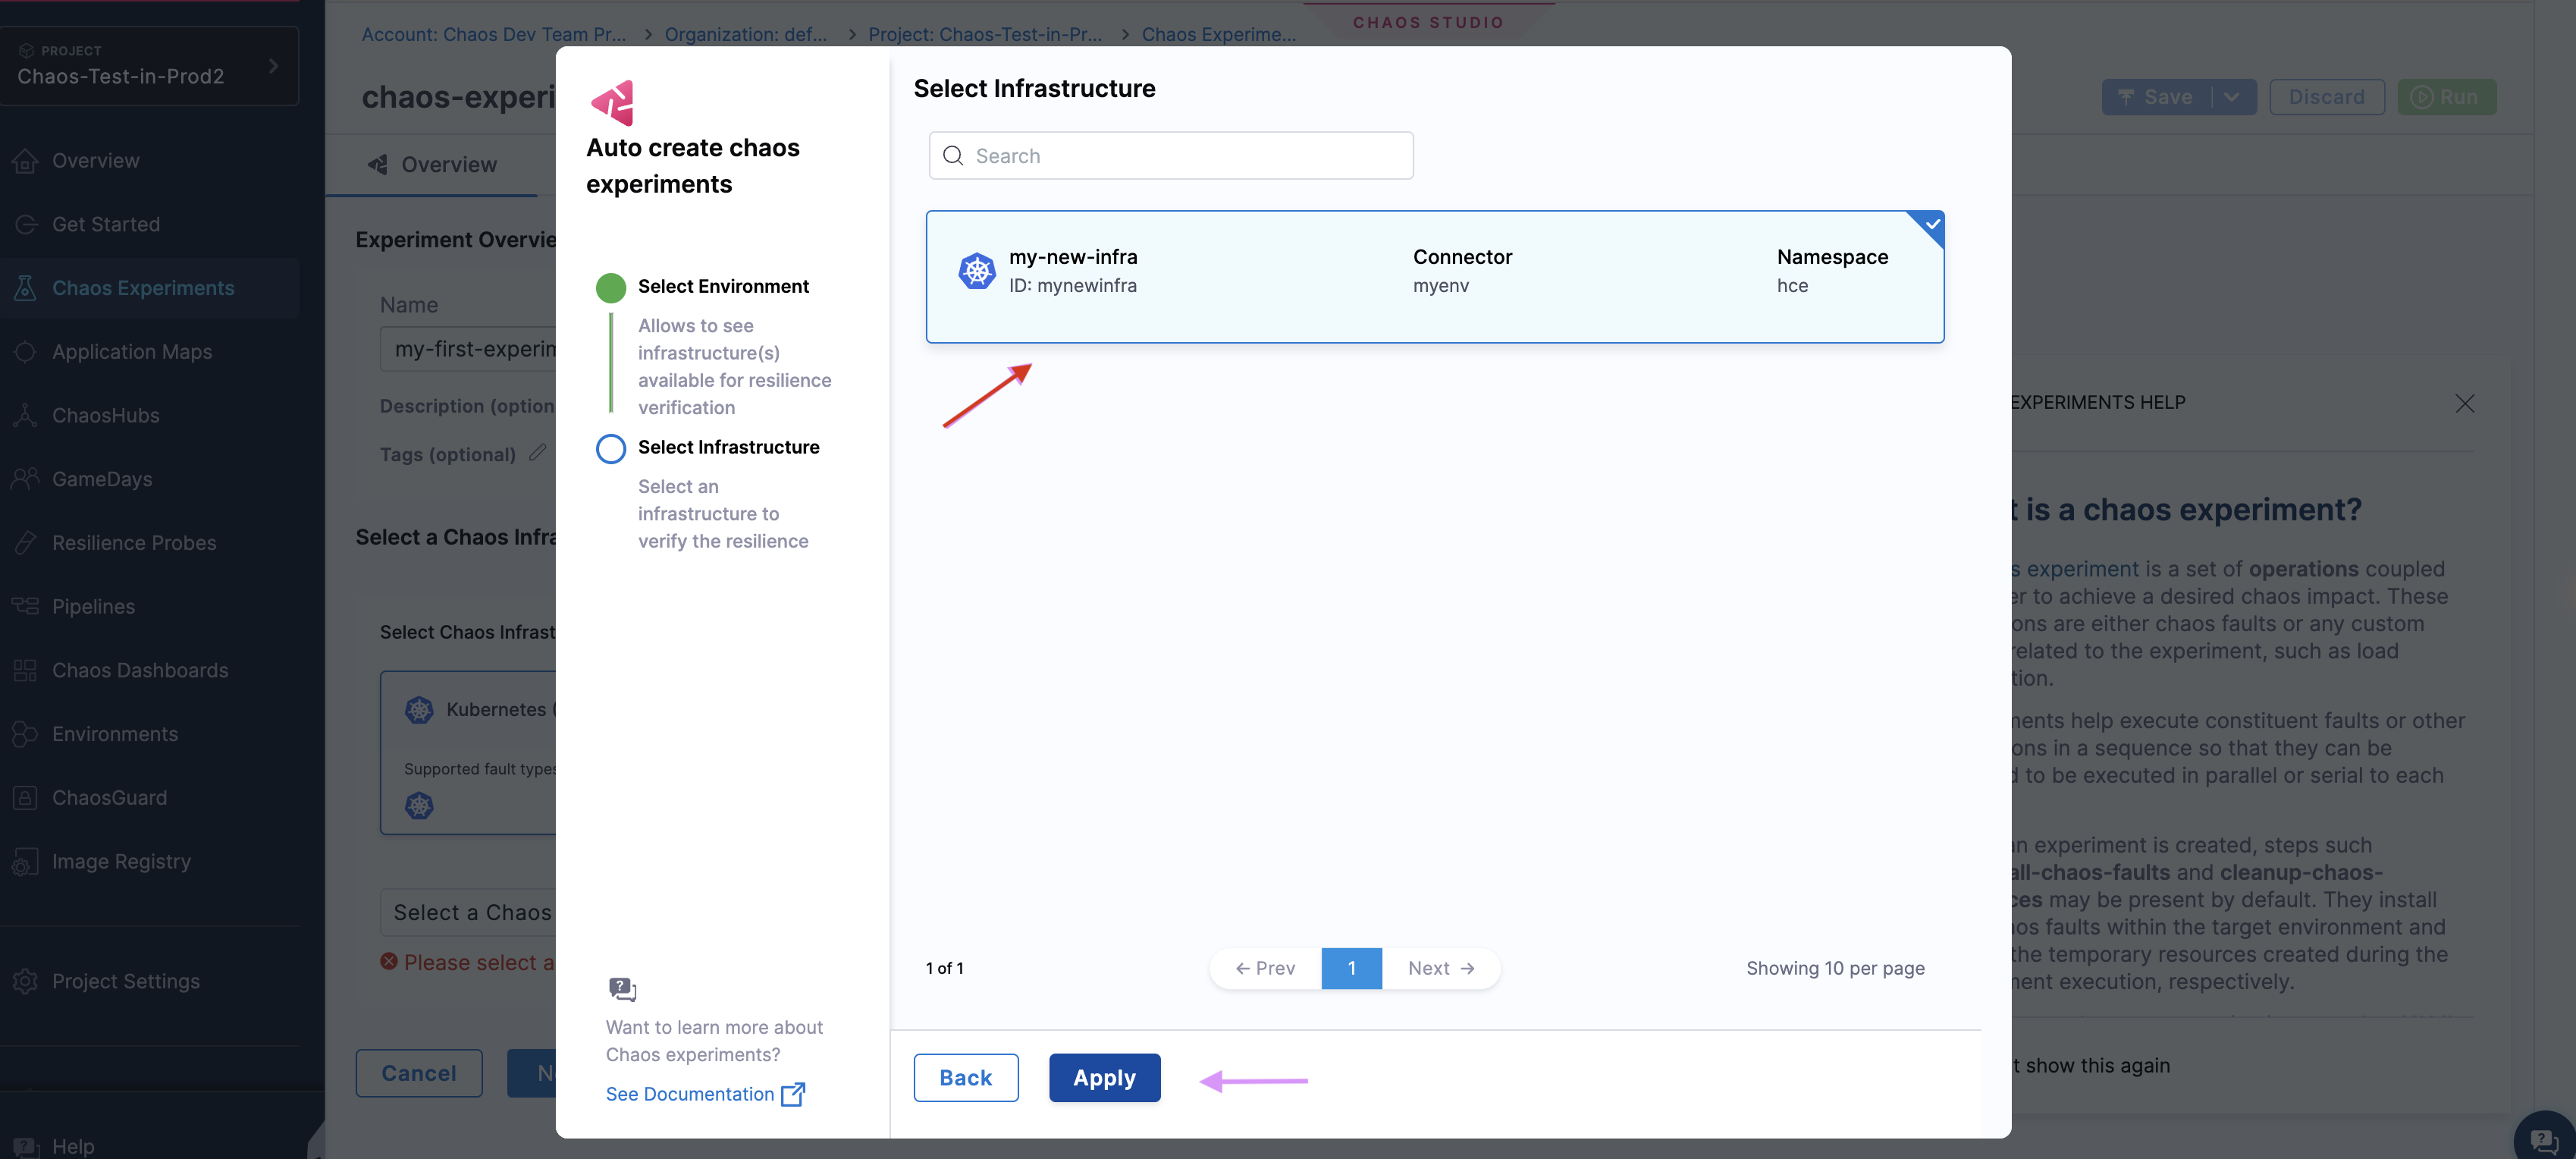Click the Name field showing my-first-experiment
The width and height of the screenshot is (2576, 1159).
click(468, 349)
